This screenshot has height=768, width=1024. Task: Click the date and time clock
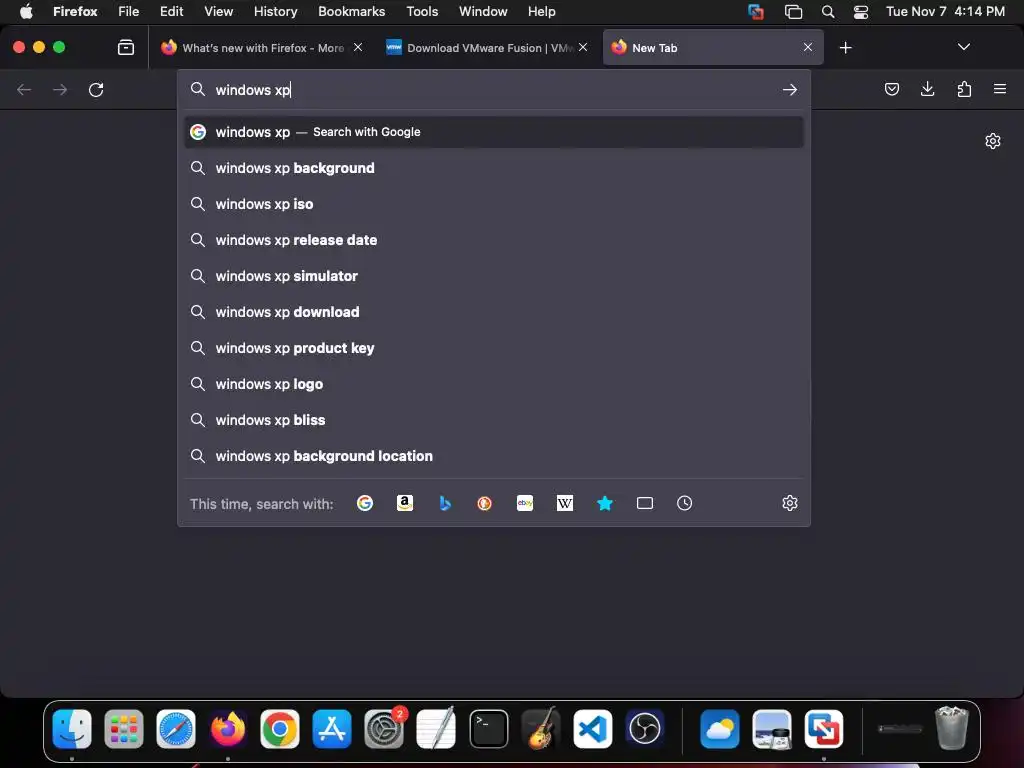(945, 11)
